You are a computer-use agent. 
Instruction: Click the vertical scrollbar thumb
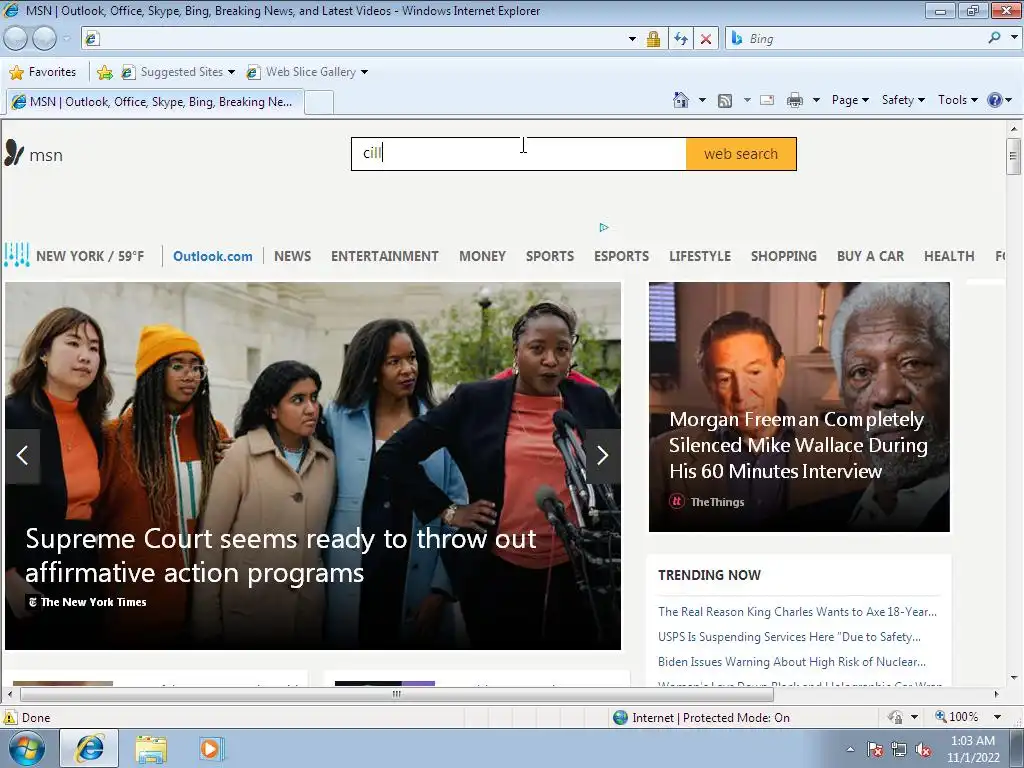coord(1013,156)
